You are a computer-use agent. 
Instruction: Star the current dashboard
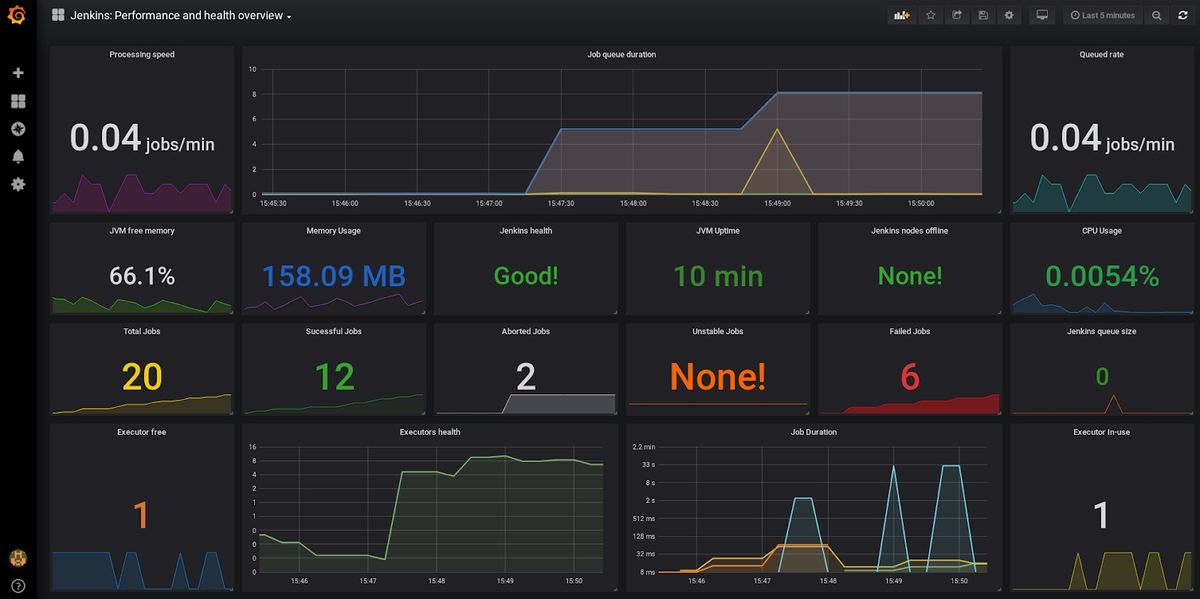930,15
